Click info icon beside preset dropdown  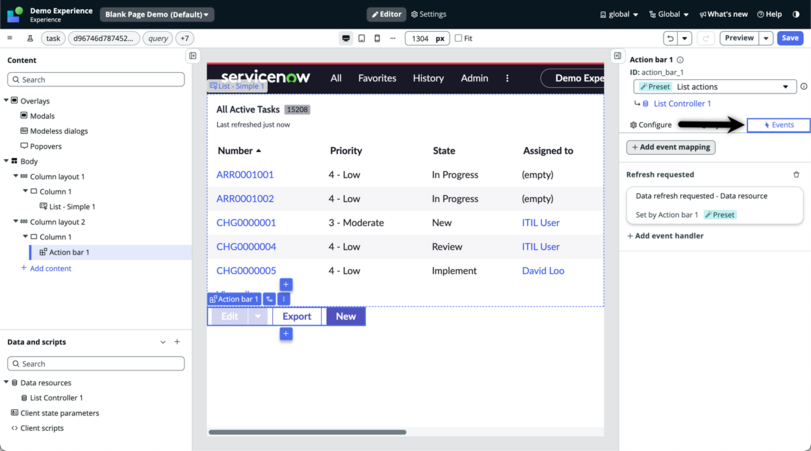click(x=804, y=87)
